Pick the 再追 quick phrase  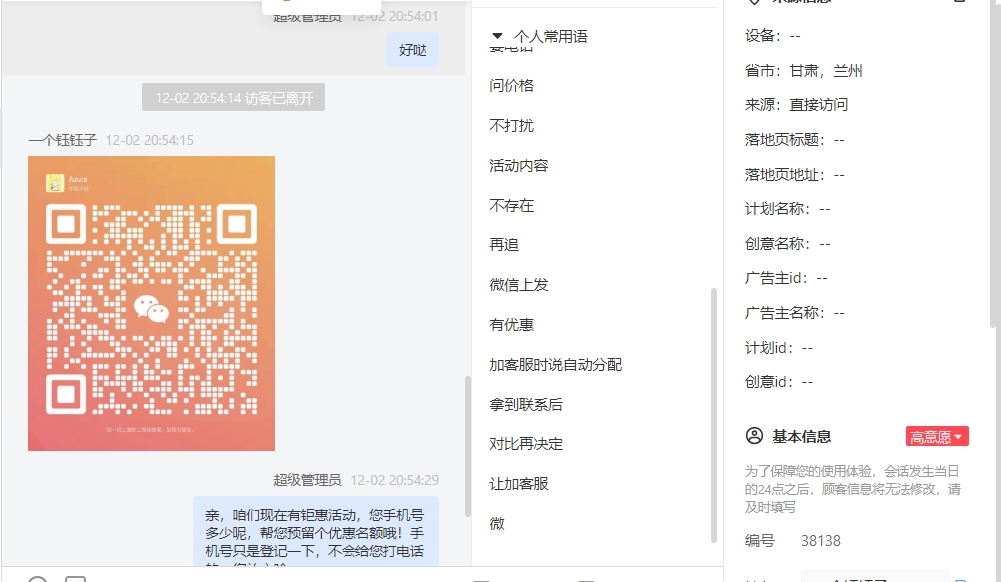pos(504,245)
